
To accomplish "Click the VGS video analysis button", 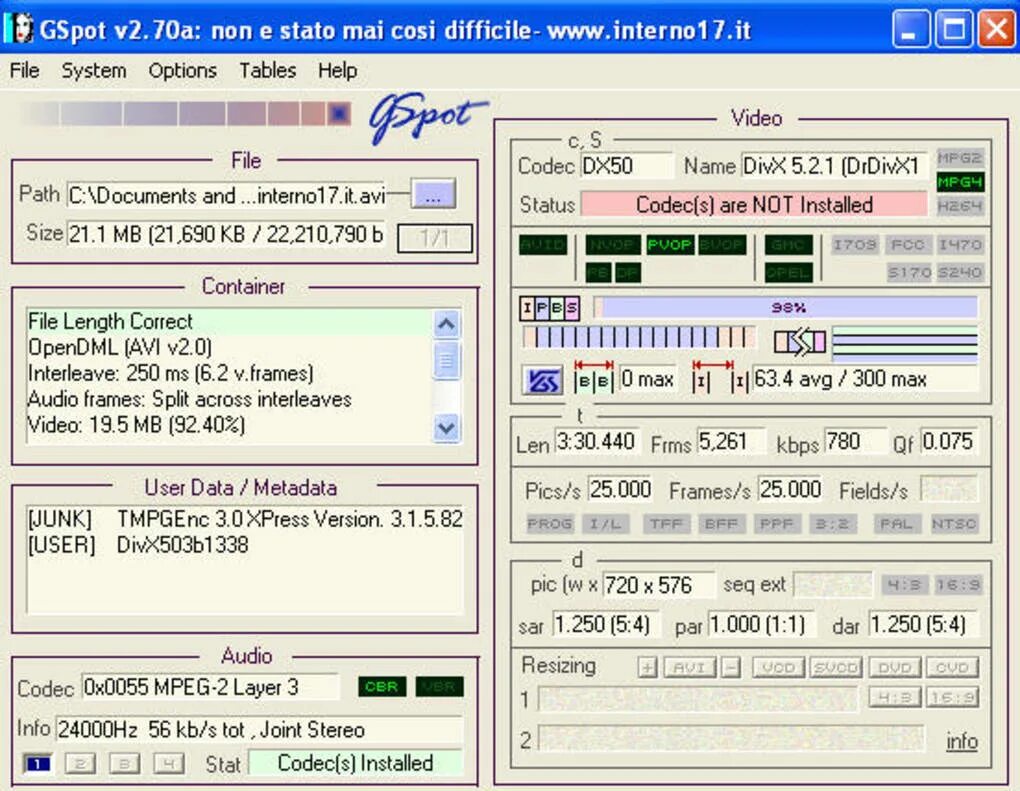I will pyautogui.click(x=543, y=381).
